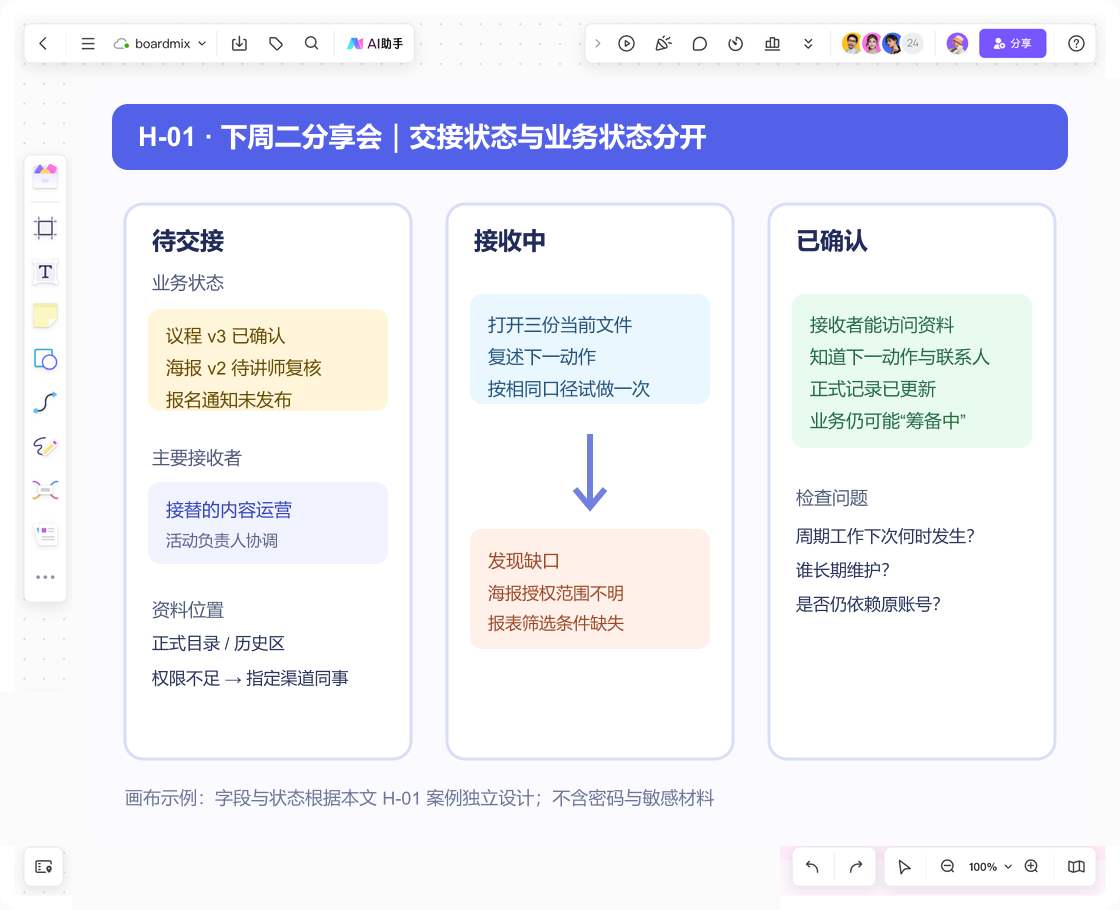This screenshot has height=910, width=1120.
Task: Expand the right toolbar chevron
Action: click(598, 44)
